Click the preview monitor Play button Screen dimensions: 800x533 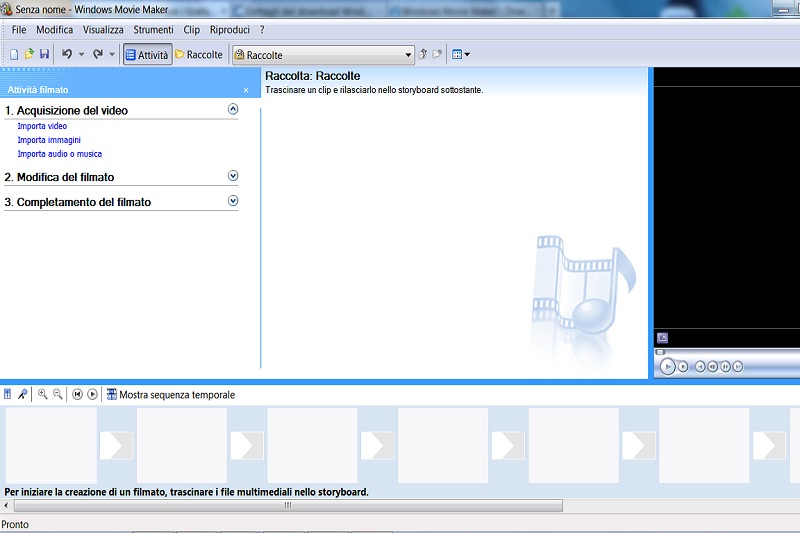pos(667,366)
